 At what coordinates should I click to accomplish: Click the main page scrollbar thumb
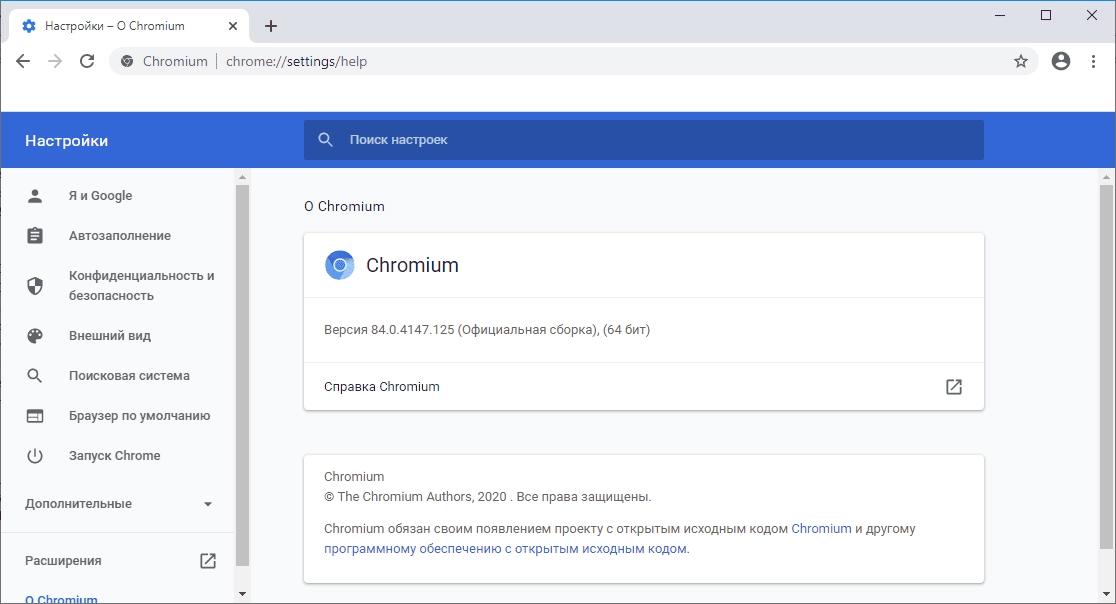(1106, 366)
